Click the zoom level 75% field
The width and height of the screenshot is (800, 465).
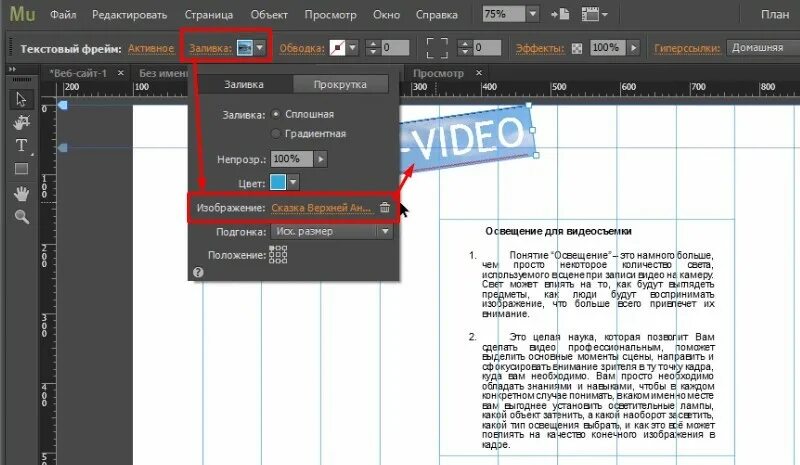point(504,14)
